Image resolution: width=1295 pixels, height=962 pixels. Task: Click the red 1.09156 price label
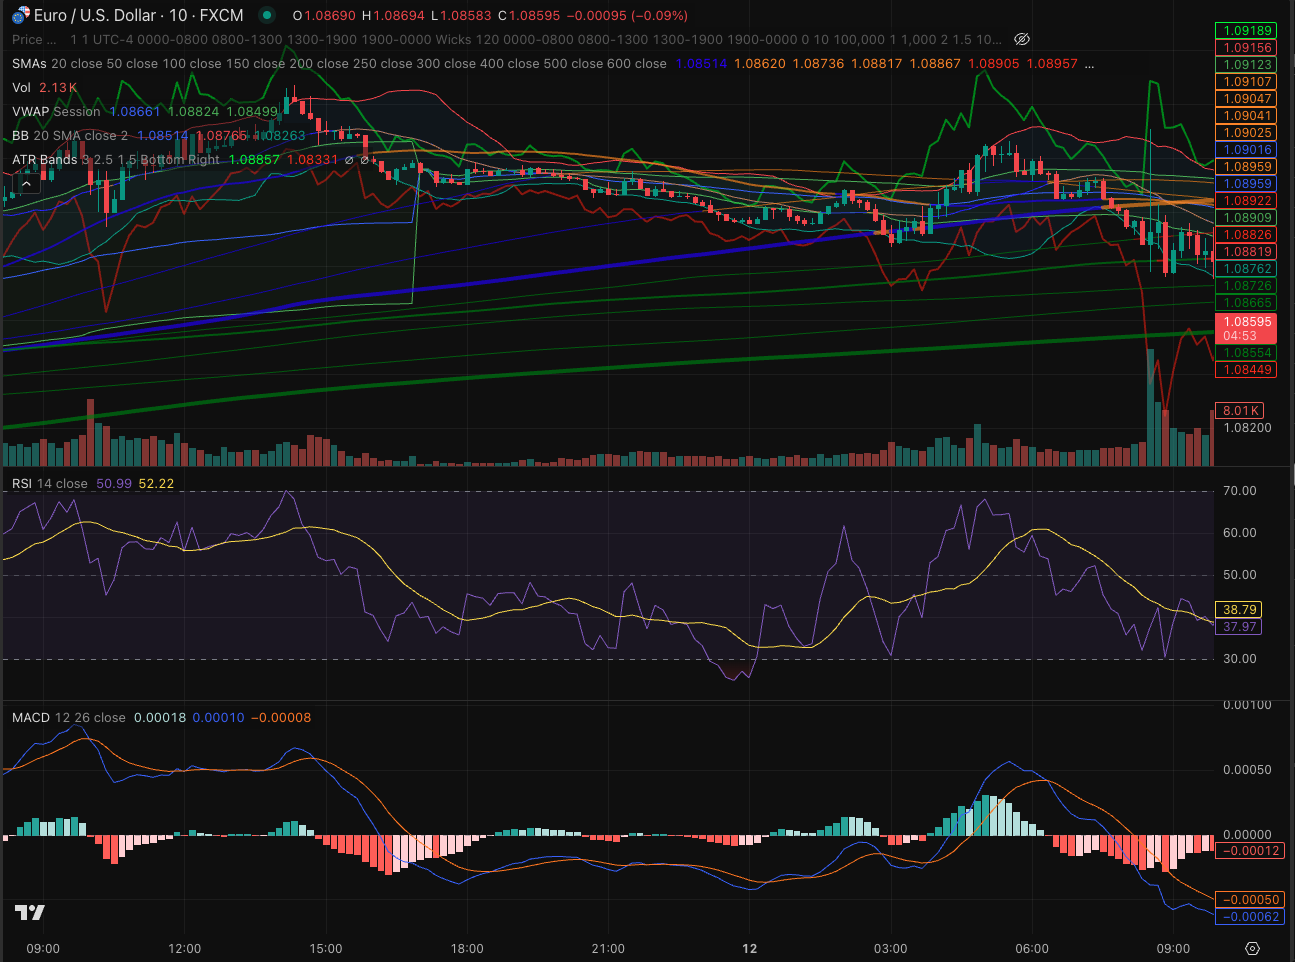(x=1245, y=47)
